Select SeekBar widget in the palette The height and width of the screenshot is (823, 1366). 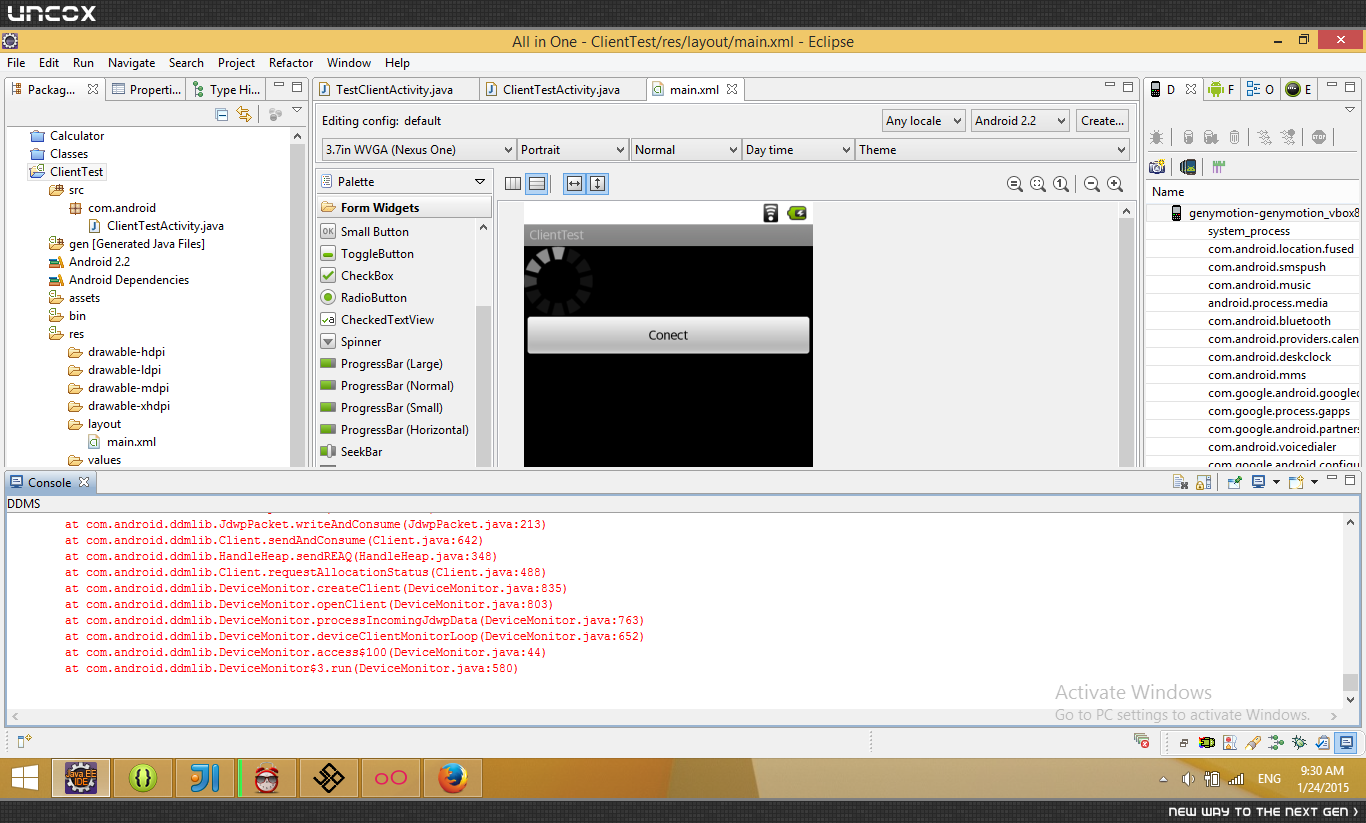pos(361,452)
